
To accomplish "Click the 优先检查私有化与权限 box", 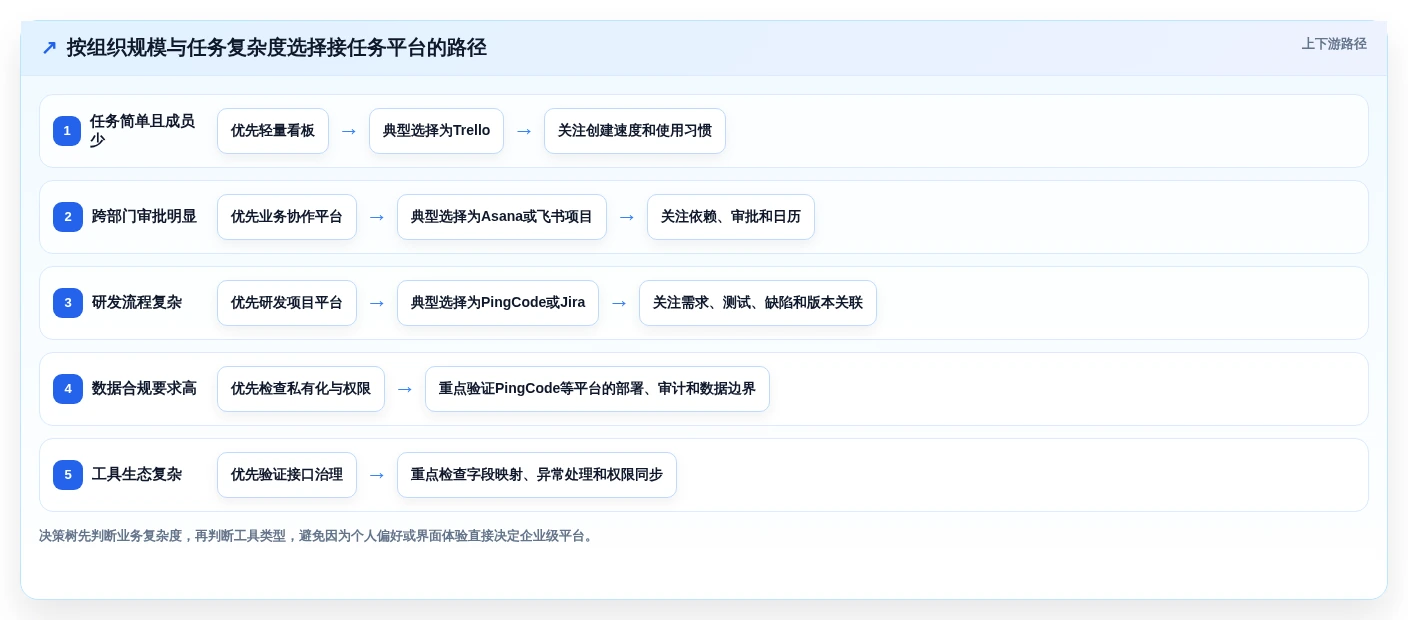I will [301, 389].
